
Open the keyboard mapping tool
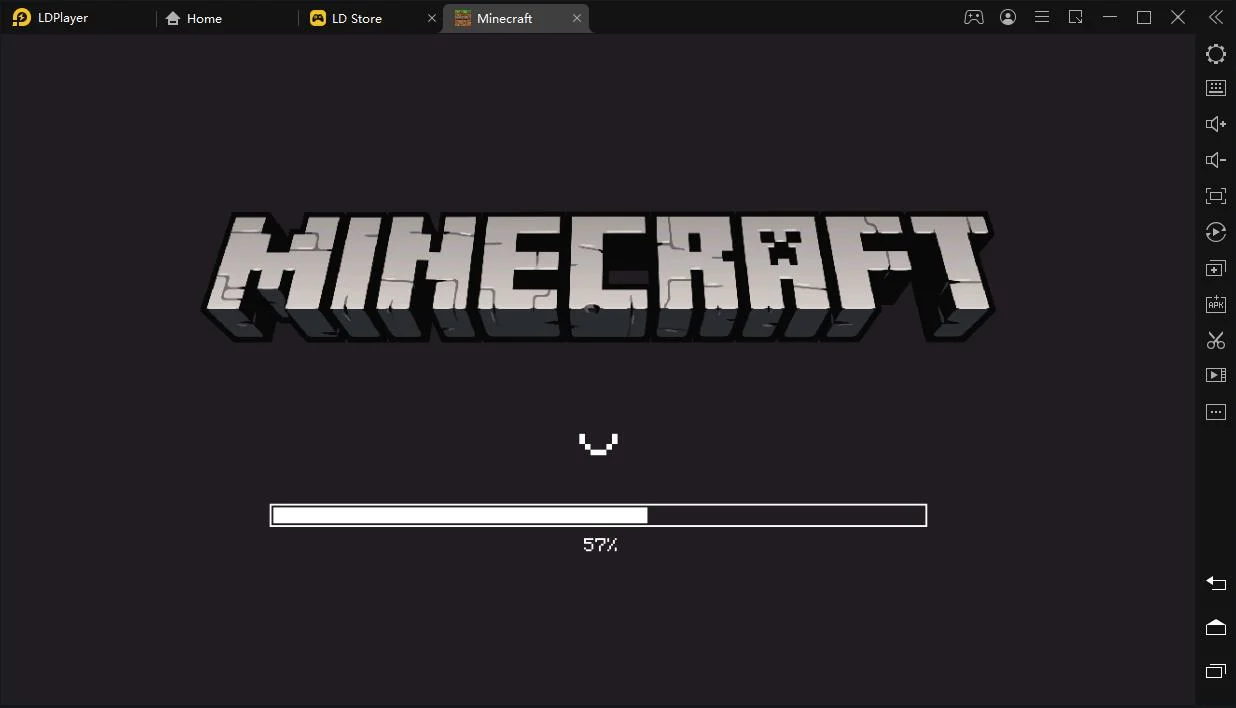[1216, 88]
